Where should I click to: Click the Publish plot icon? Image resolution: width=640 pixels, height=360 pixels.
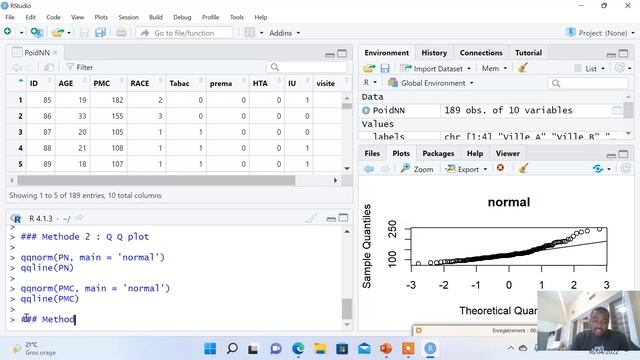(598, 169)
